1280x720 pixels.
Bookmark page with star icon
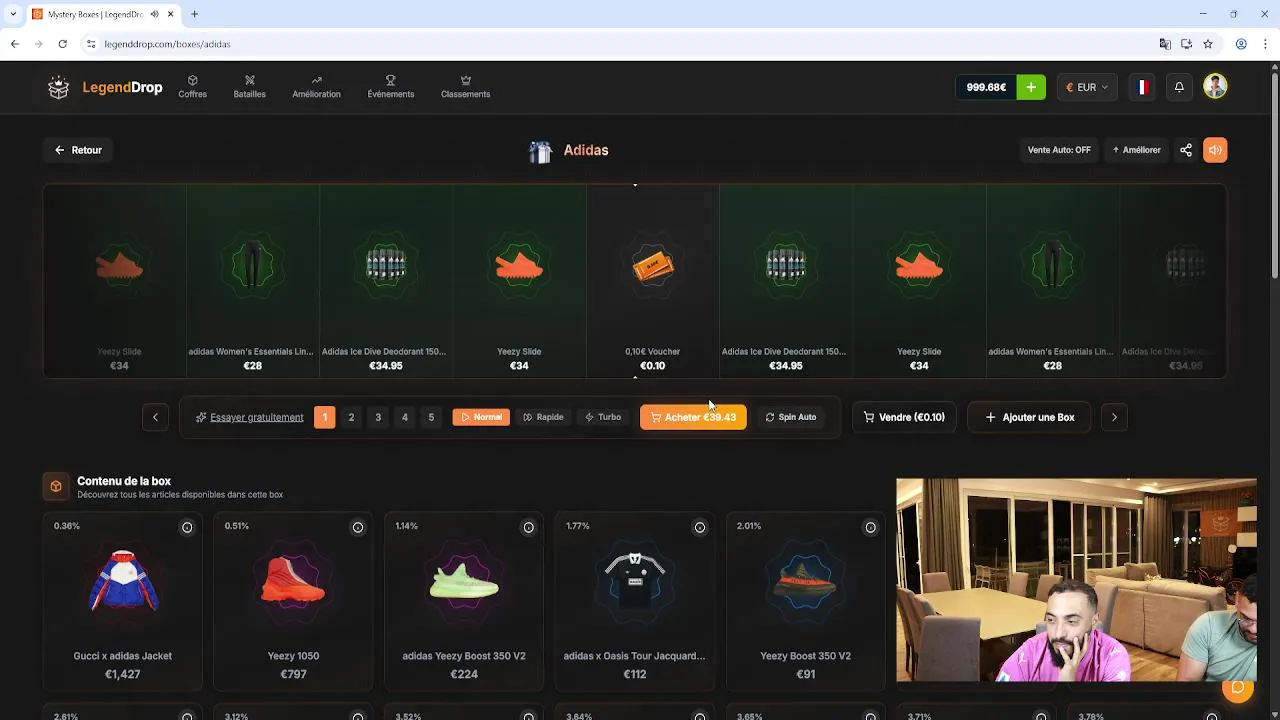point(1208,44)
